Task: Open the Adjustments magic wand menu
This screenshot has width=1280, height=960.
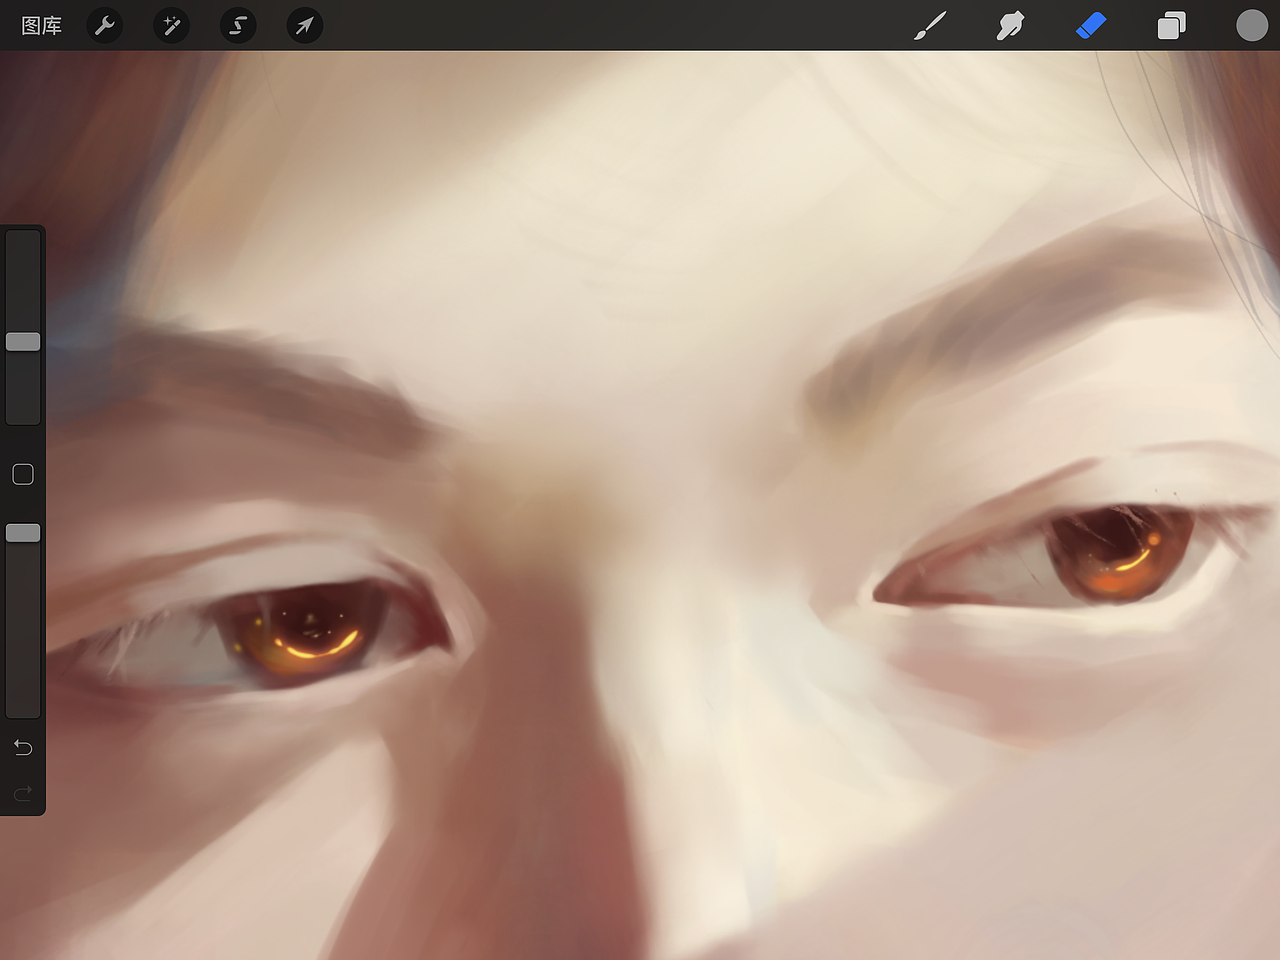Action: (171, 25)
